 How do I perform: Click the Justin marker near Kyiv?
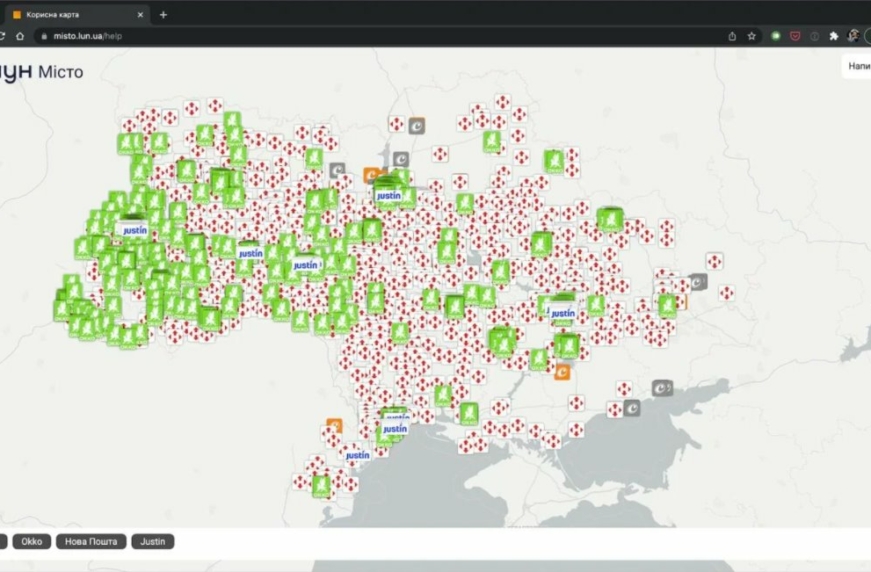(x=388, y=196)
